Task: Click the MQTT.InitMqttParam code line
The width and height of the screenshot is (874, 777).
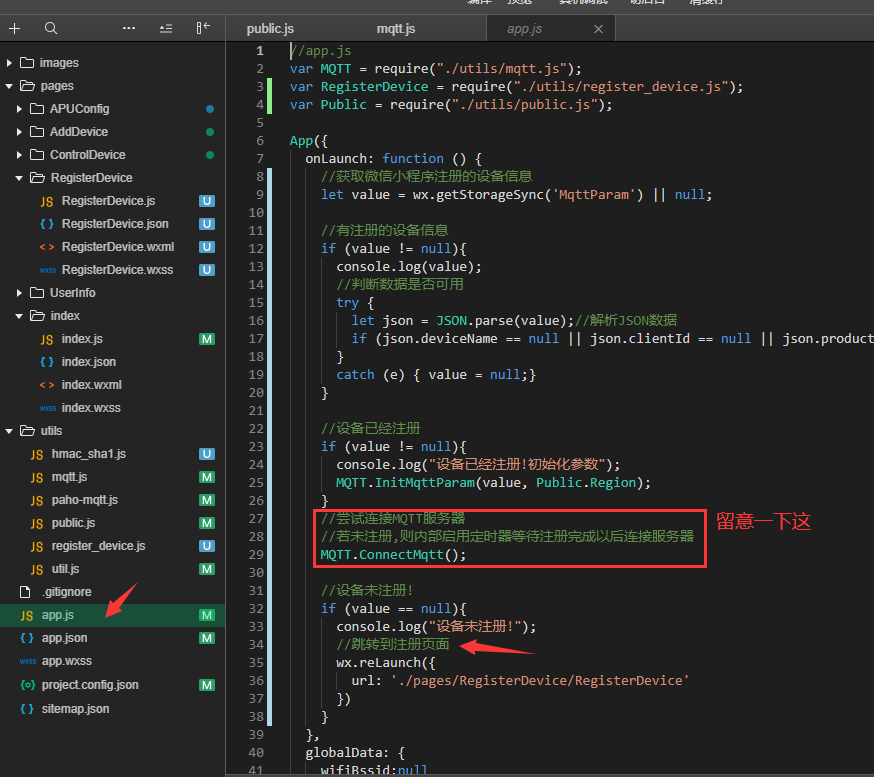Action: 493,483
